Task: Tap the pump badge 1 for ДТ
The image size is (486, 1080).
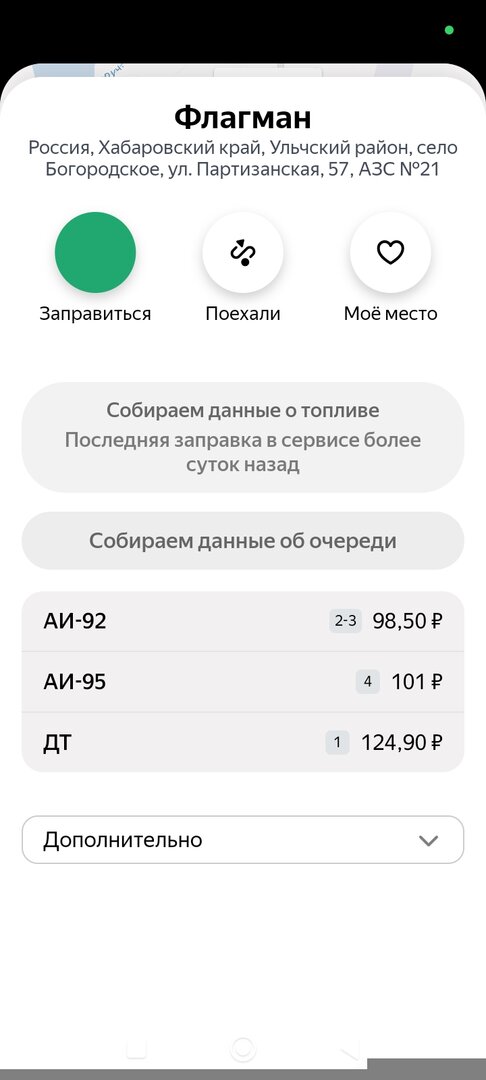Action: [x=337, y=742]
